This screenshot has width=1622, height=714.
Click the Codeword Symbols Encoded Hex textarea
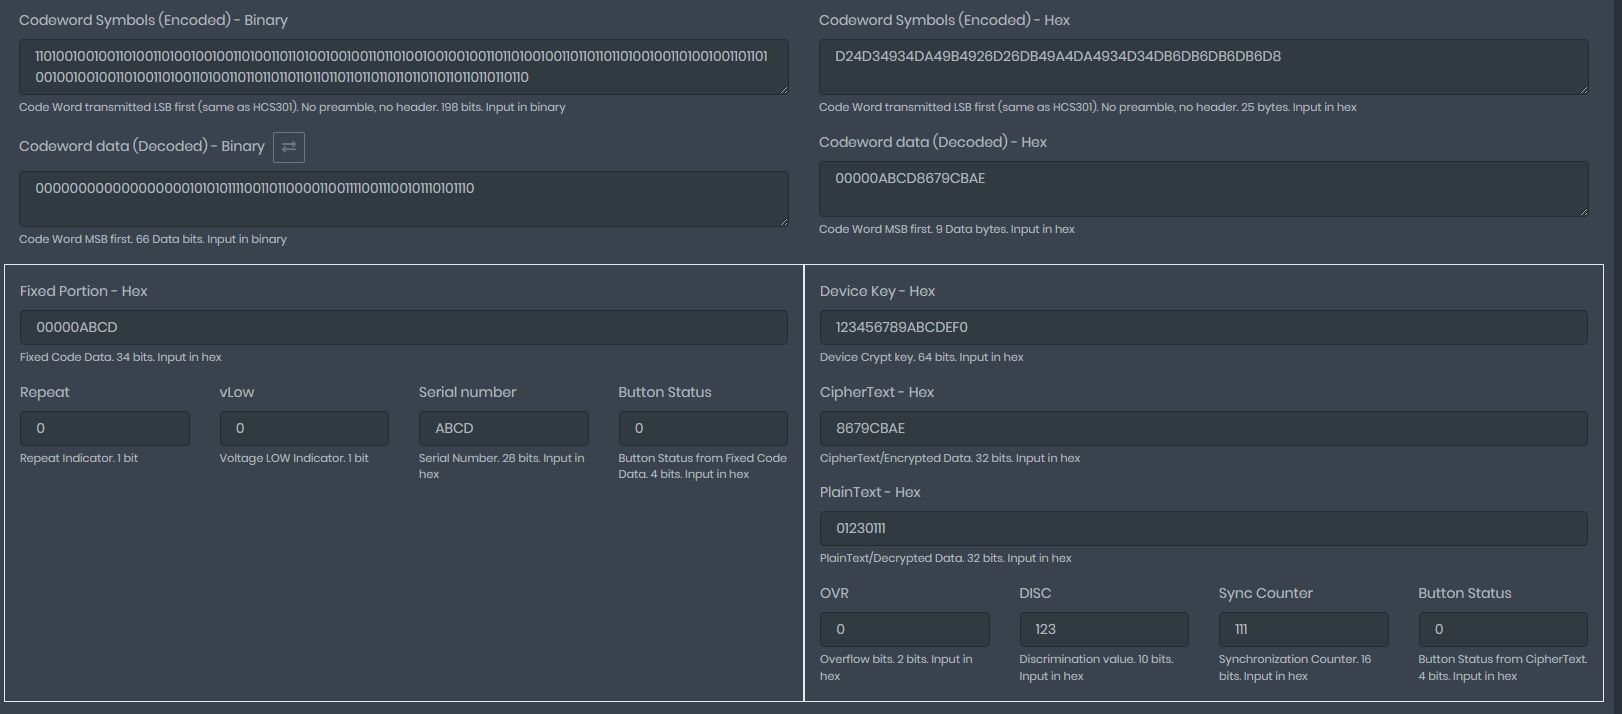[x=1202, y=67]
